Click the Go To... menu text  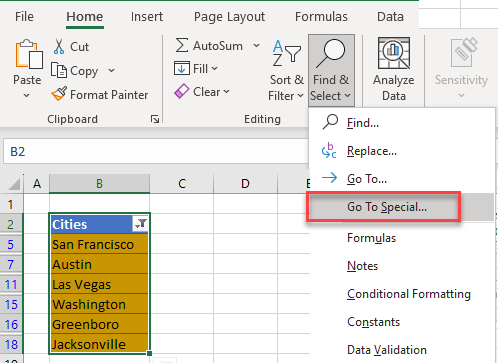click(x=367, y=179)
